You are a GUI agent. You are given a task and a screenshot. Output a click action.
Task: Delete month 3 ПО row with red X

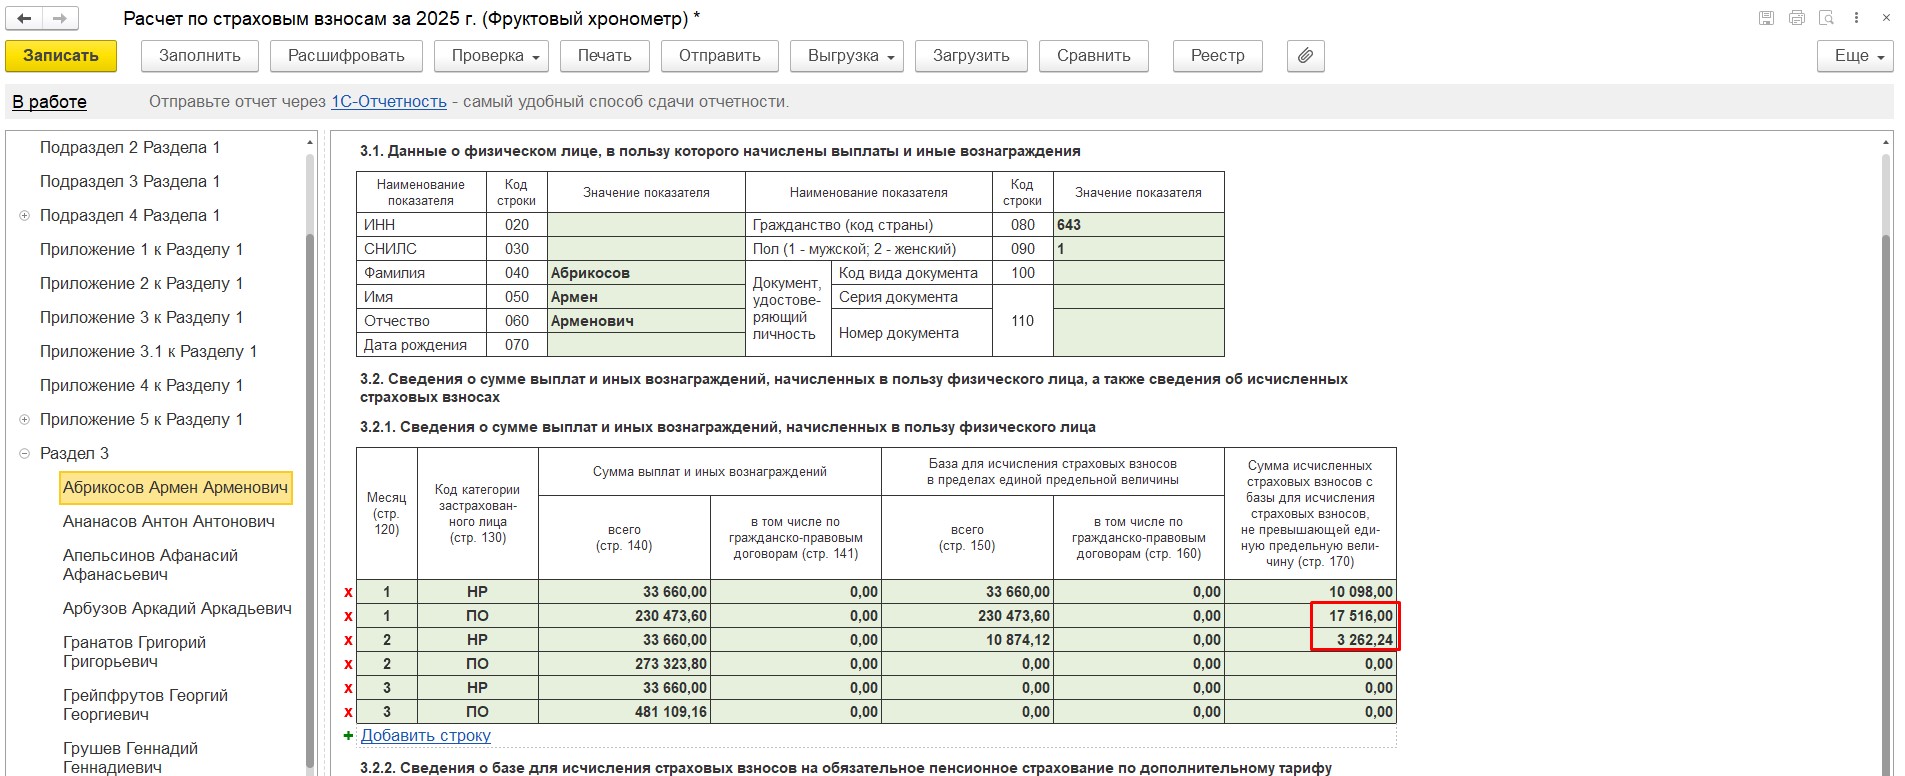point(348,712)
